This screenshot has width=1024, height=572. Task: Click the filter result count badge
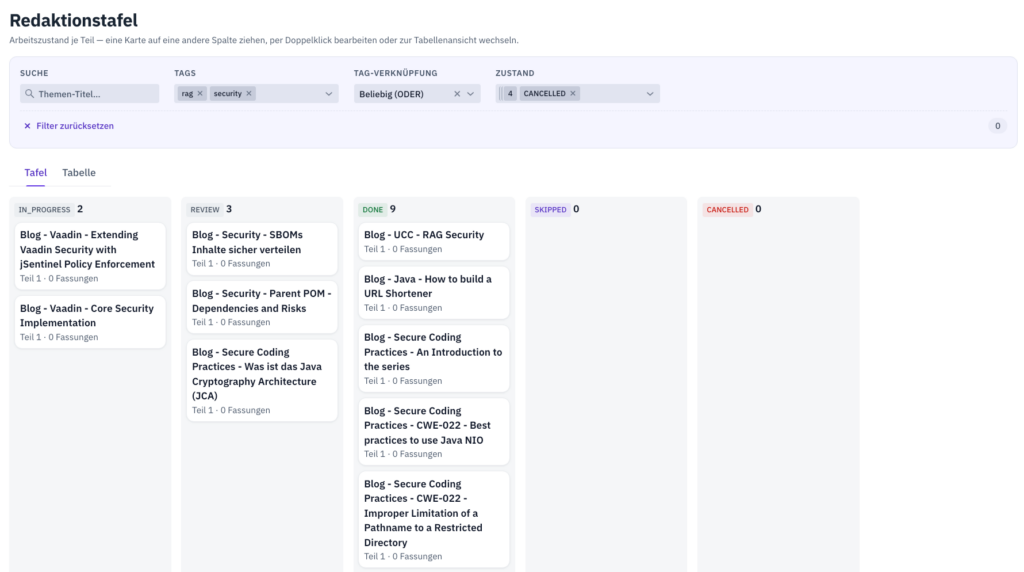click(x=997, y=126)
